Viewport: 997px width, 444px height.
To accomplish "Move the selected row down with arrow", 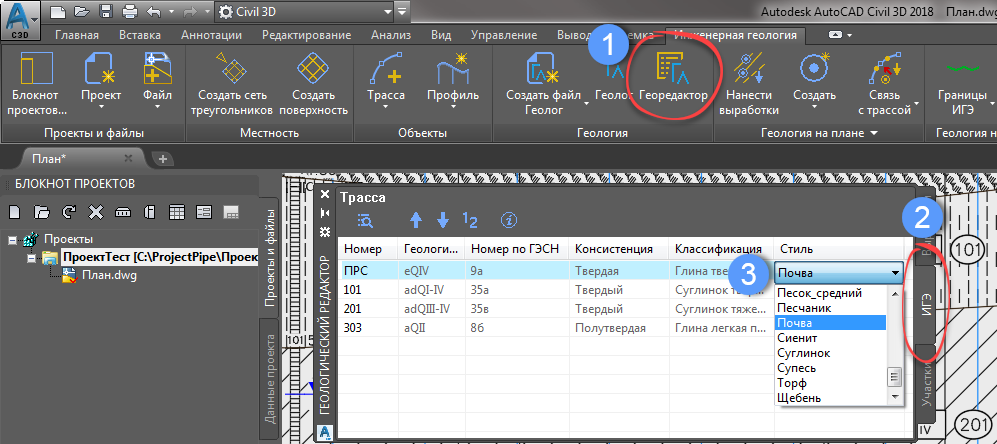I will click(x=443, y=220).
